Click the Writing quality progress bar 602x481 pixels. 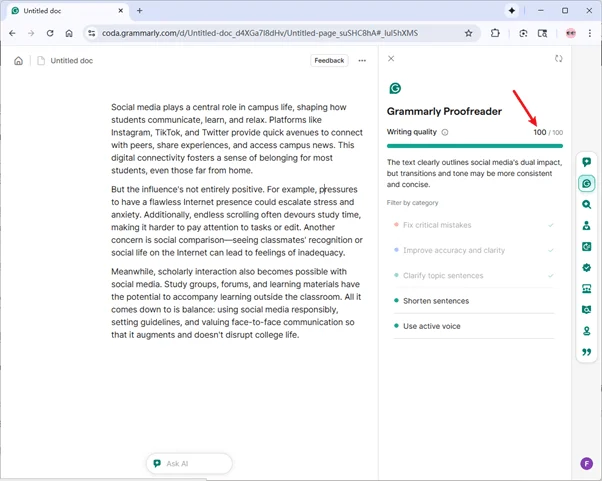pos(474,146)
